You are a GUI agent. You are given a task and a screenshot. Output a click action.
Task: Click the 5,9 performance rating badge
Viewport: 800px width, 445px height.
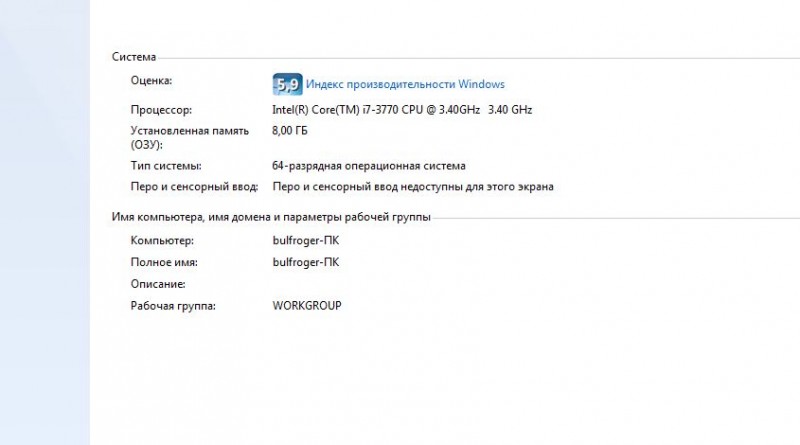pyautogui.click(x=287, y=84)
